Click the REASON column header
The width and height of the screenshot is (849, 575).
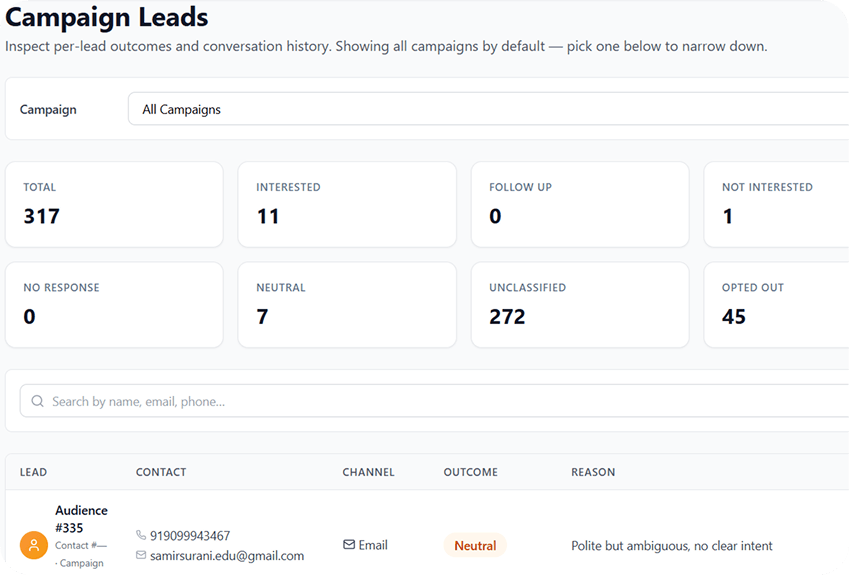(x=593, y=472)
